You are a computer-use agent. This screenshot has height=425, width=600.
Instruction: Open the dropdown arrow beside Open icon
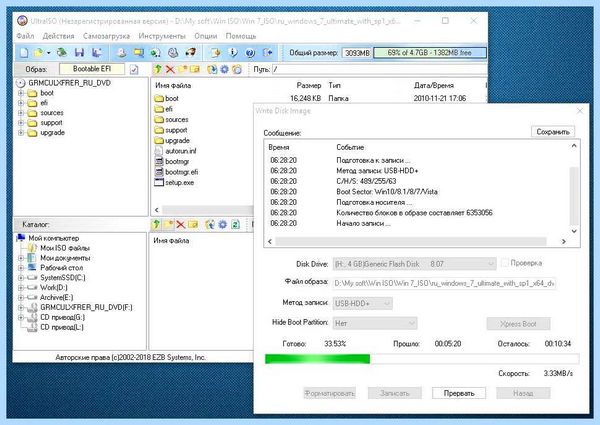click(49, 53)
